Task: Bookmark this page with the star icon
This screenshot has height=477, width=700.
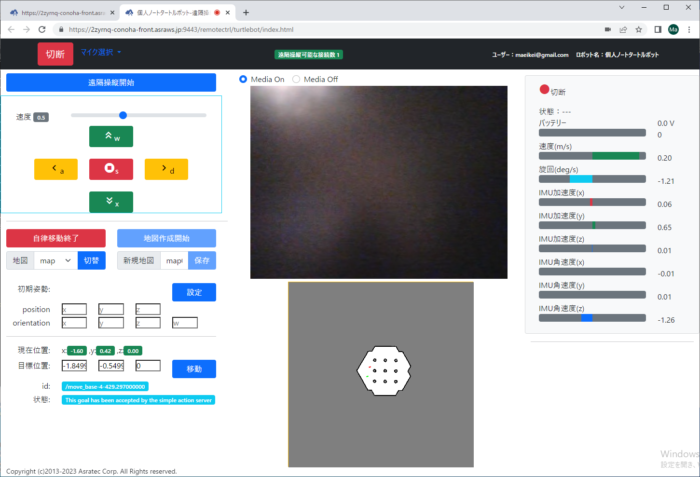Action: coord(637,30)
